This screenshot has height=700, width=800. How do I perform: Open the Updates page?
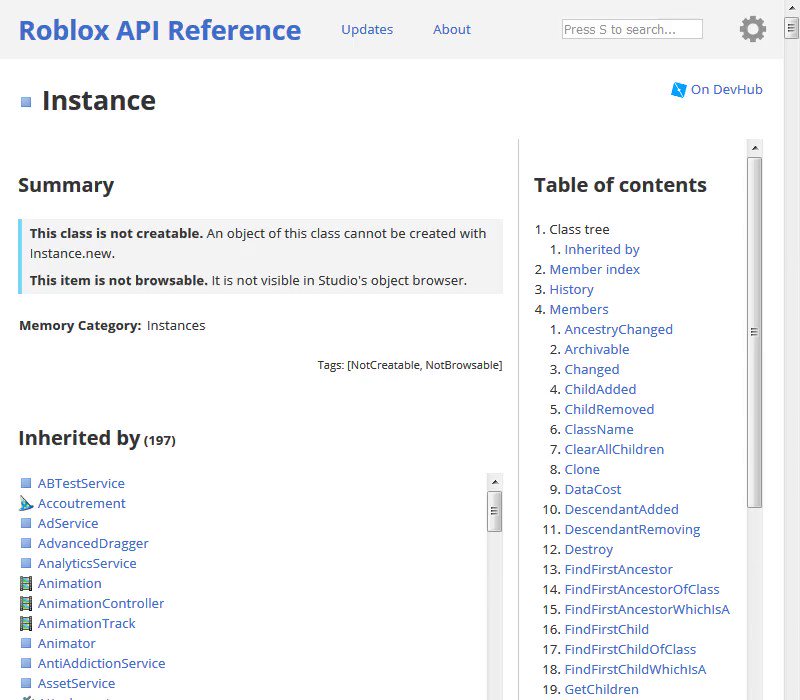pos(367,30)
